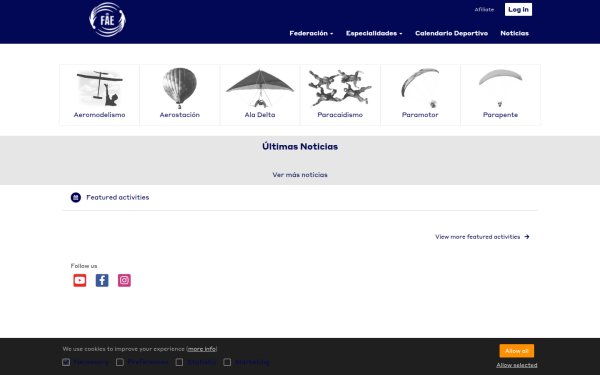This screenshot has width=600, height=375.
Task: Click the Últimas Noticias heading
Action: (300, 147)
